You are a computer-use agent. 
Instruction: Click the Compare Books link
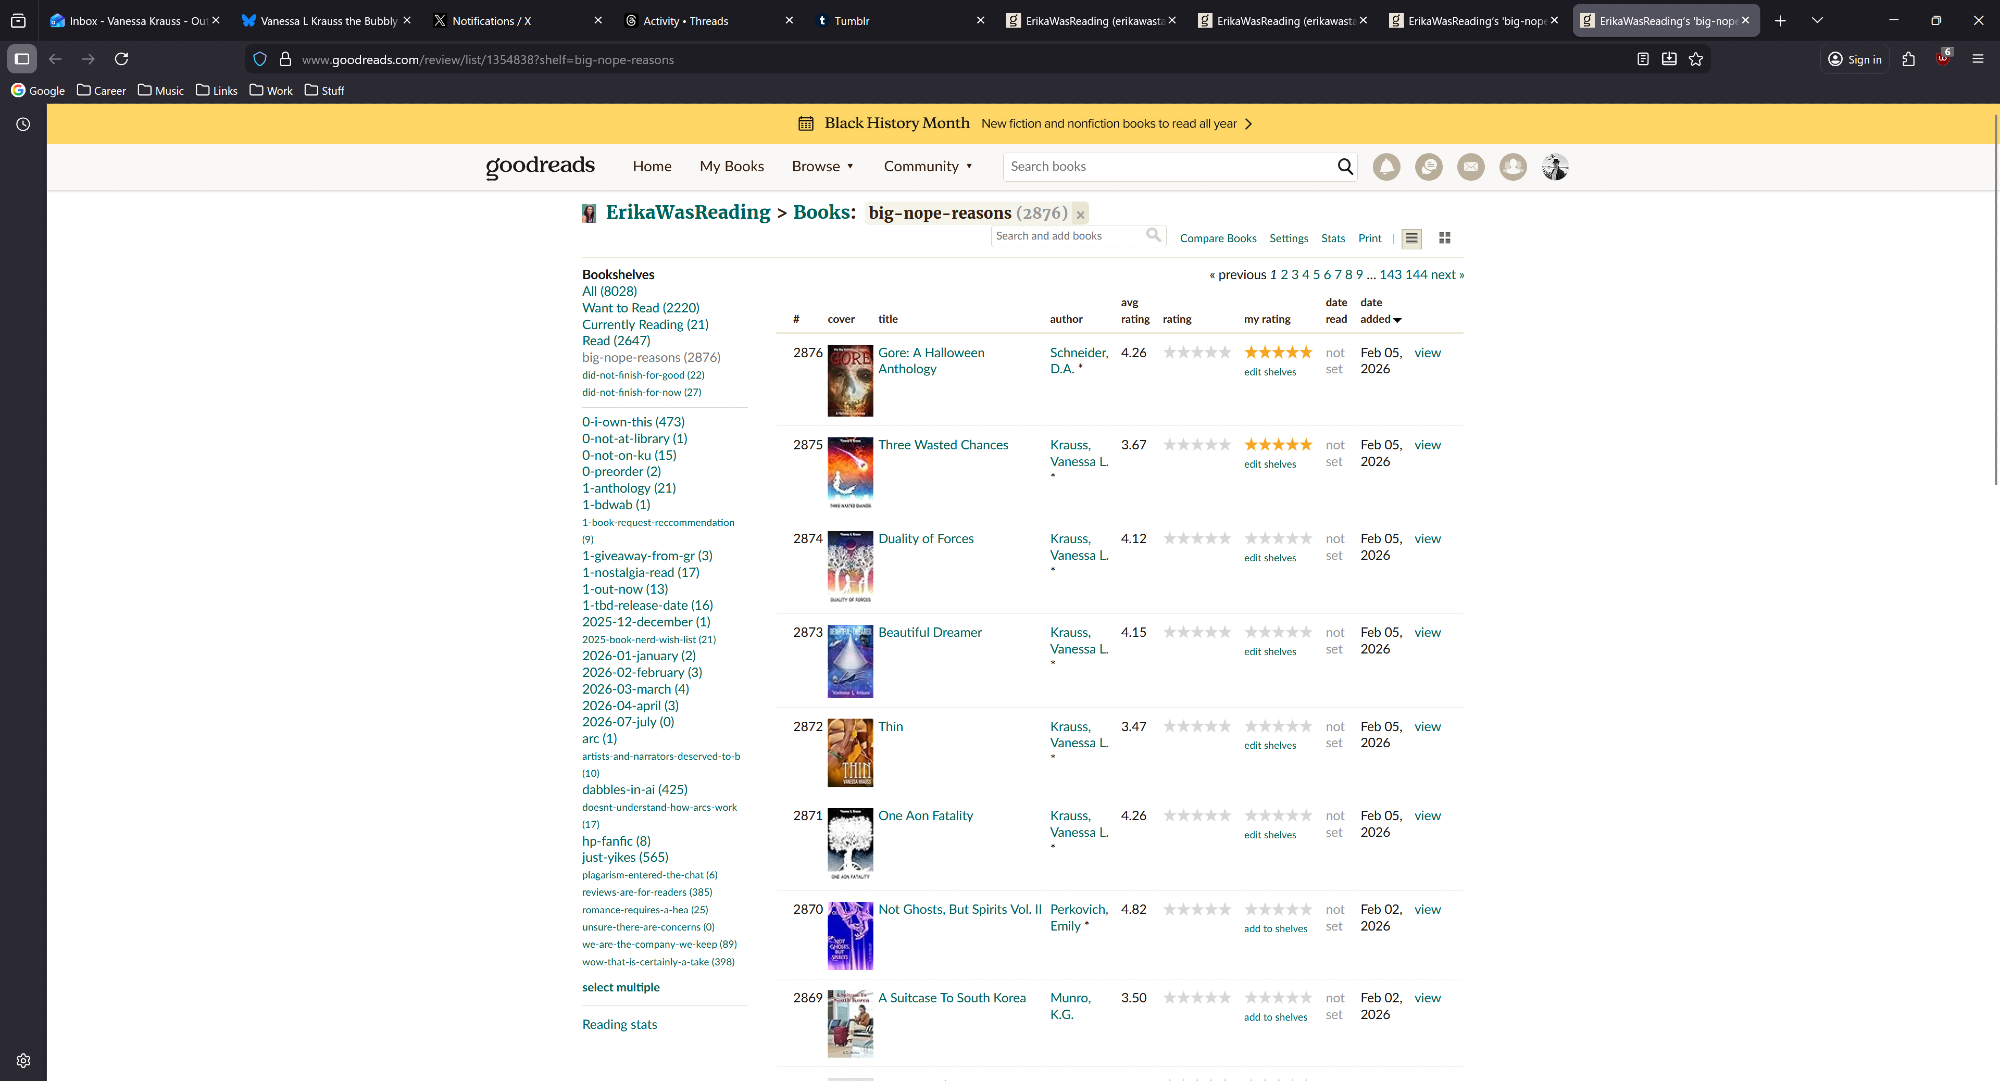click(x=1217, y=238)
